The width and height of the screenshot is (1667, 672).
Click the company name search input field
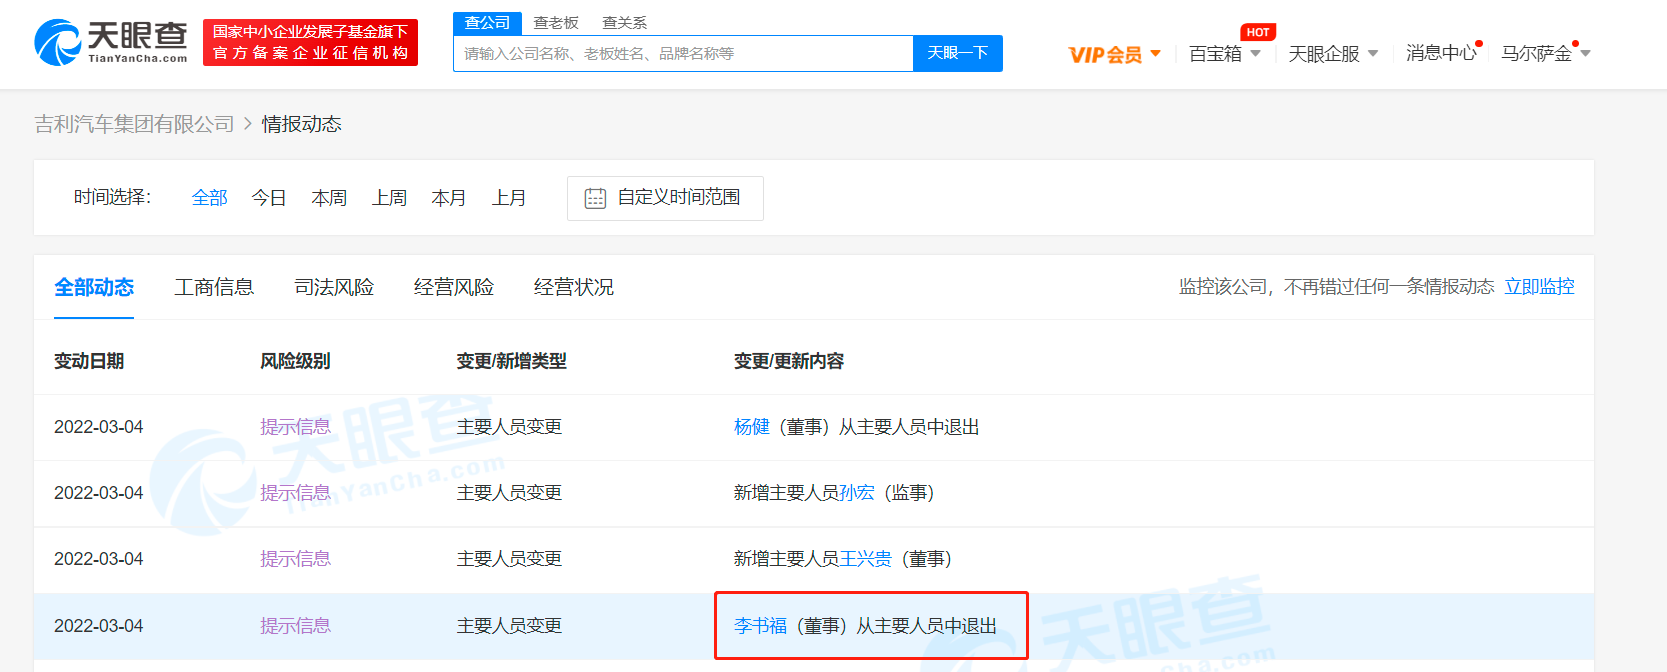pos(683,54)
